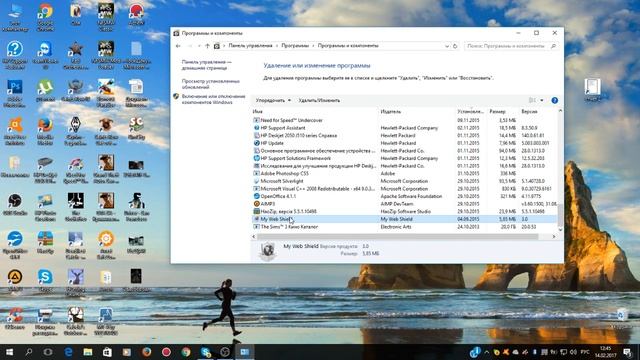The image size is (640, 360).
Task: Click the vertical scrollbar thumb of the programs list
Action: [560, 216]
